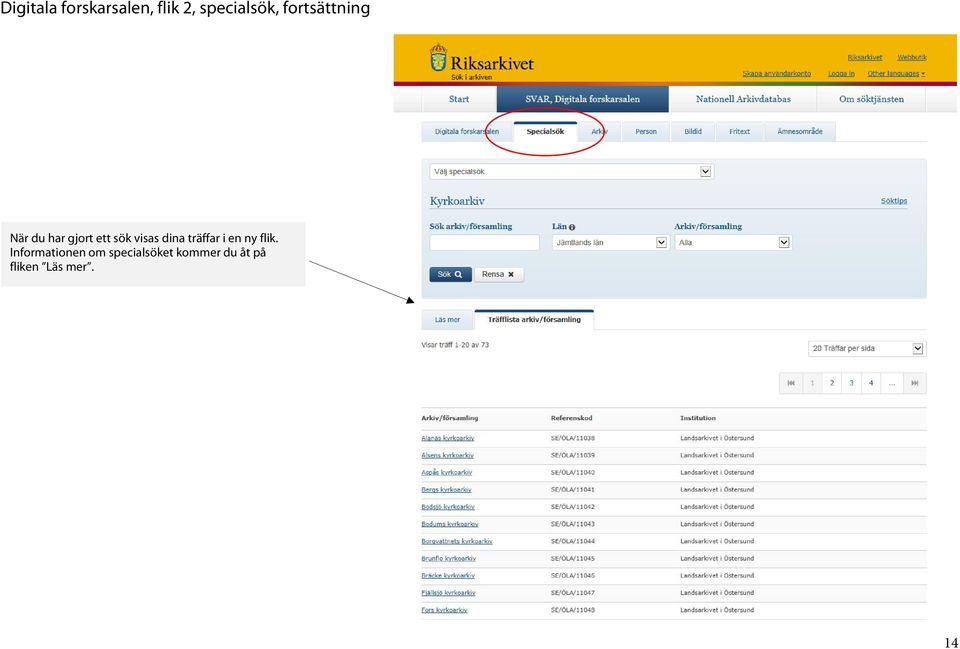The image size is (960, 649).
Task: Open the Riksarkivet top link
Action: click(864, 58)
